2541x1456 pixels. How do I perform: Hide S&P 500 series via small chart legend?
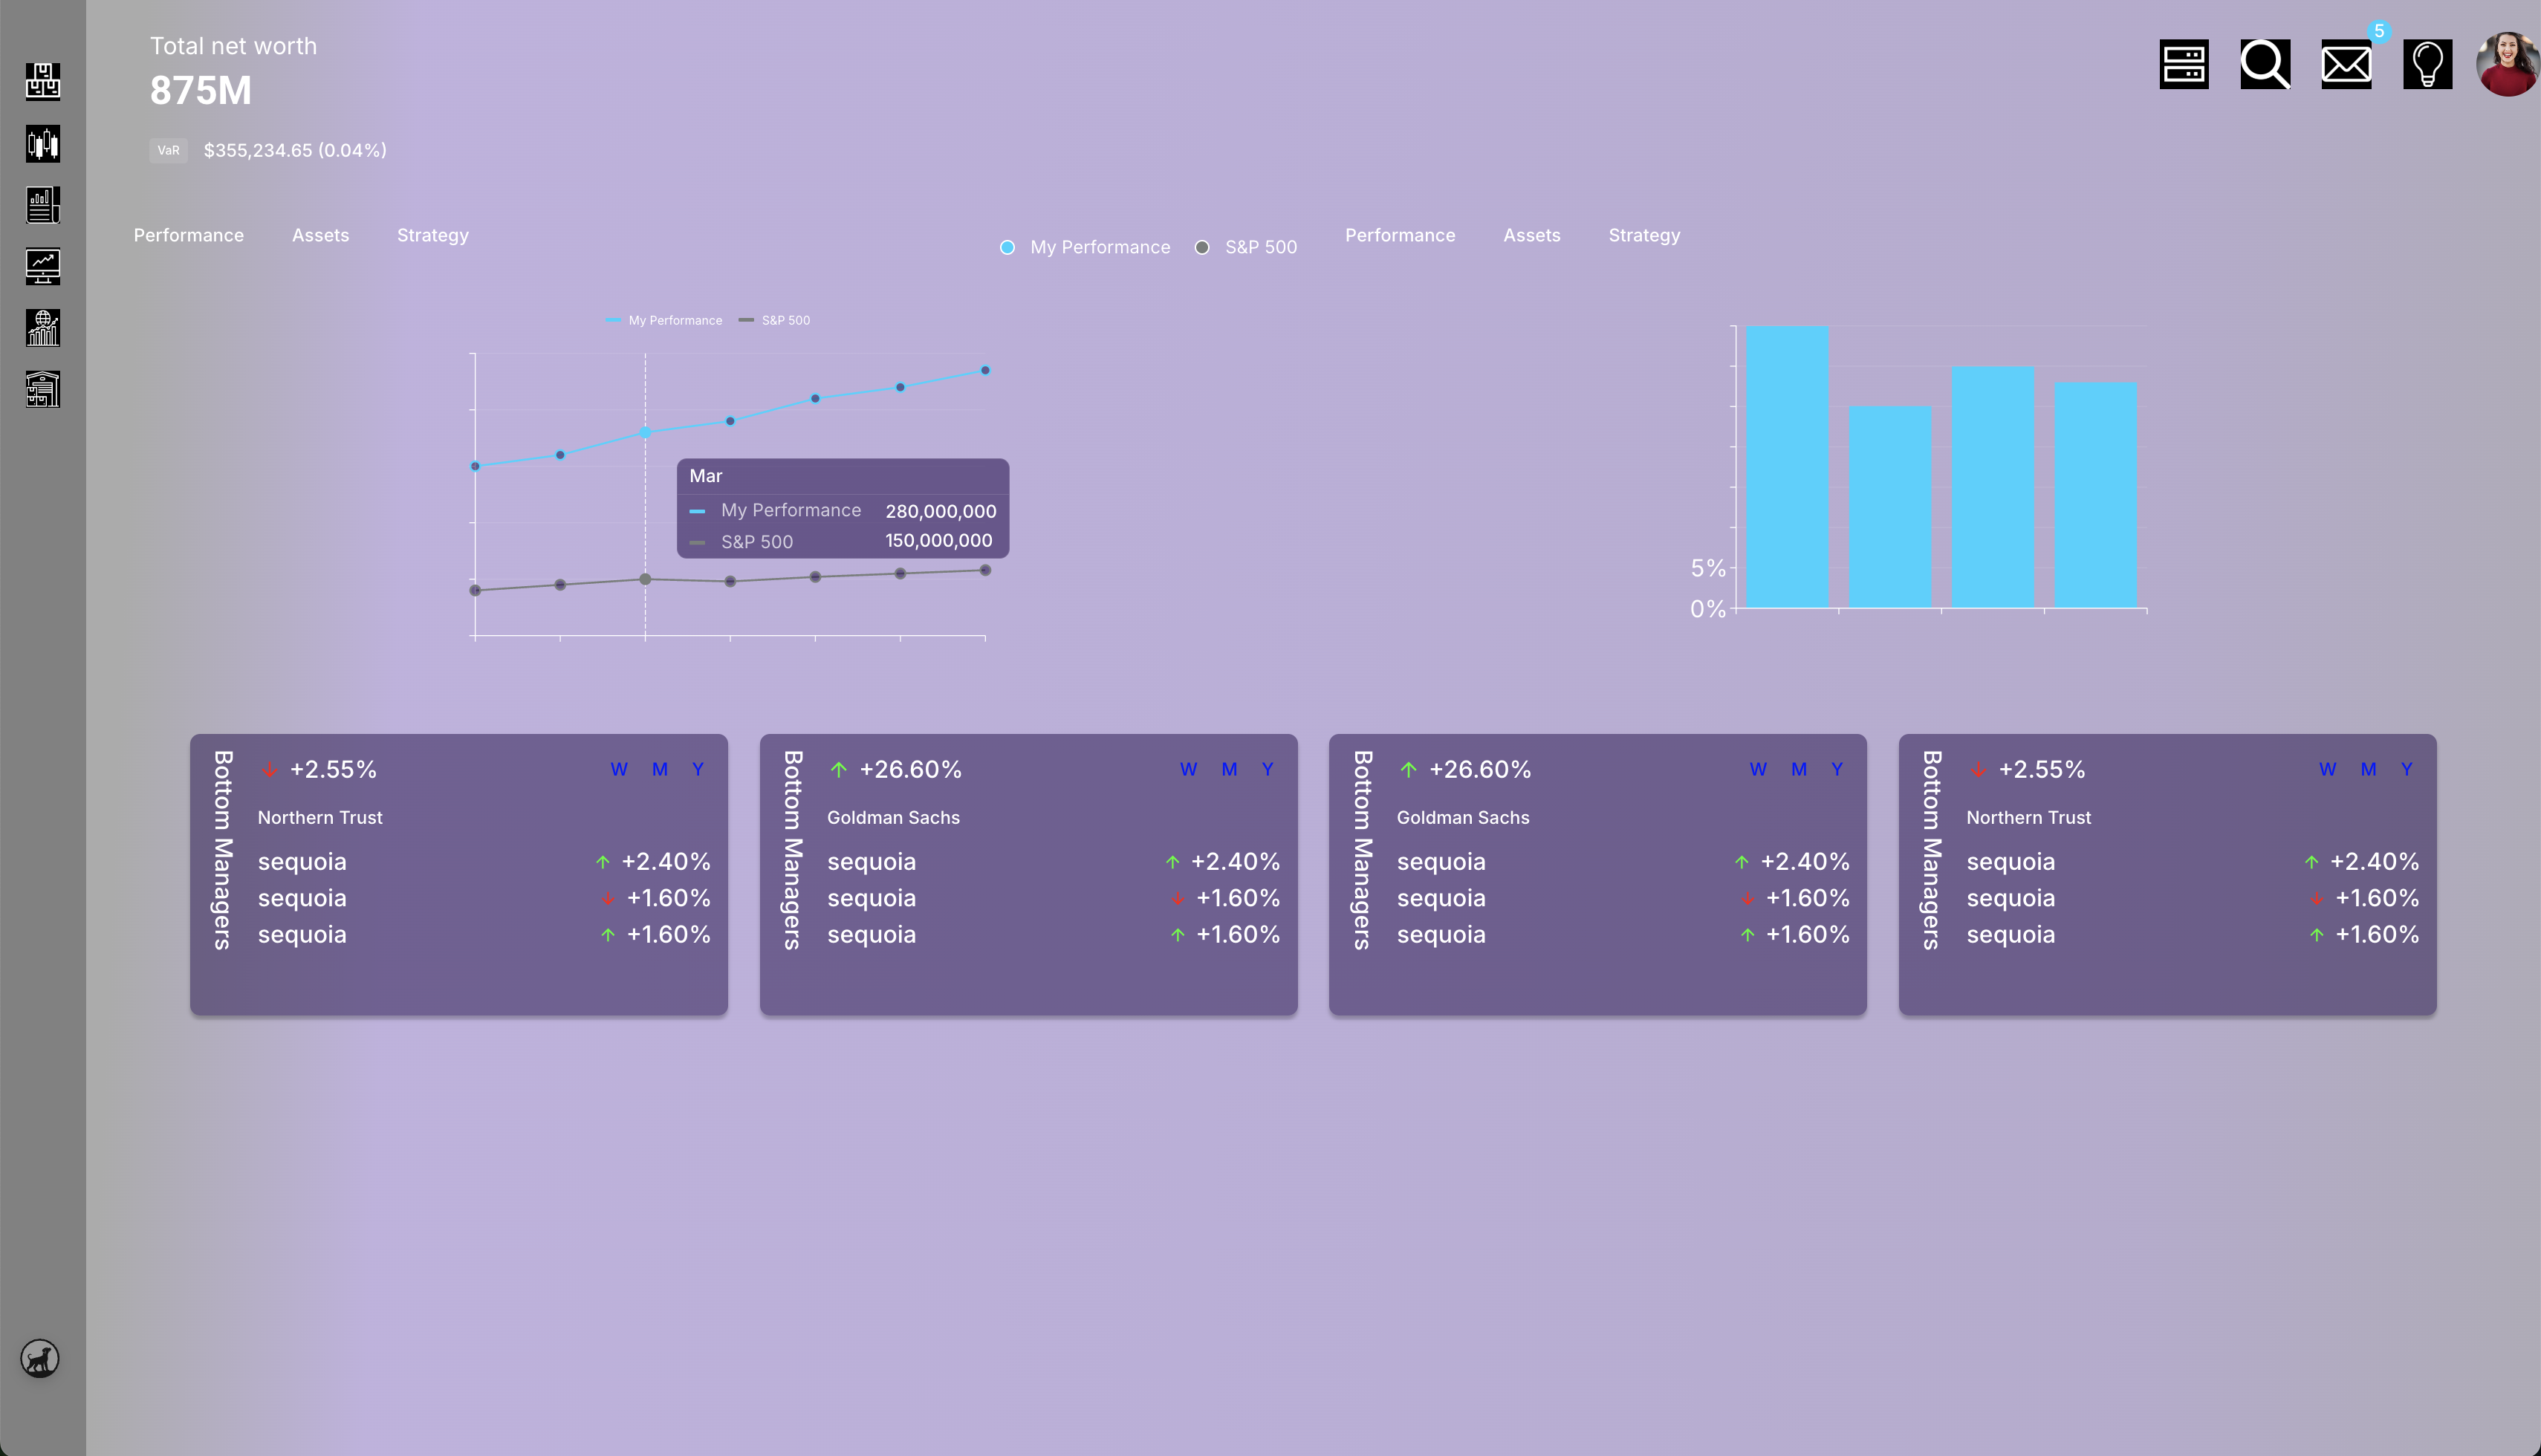tap(785, 321)
